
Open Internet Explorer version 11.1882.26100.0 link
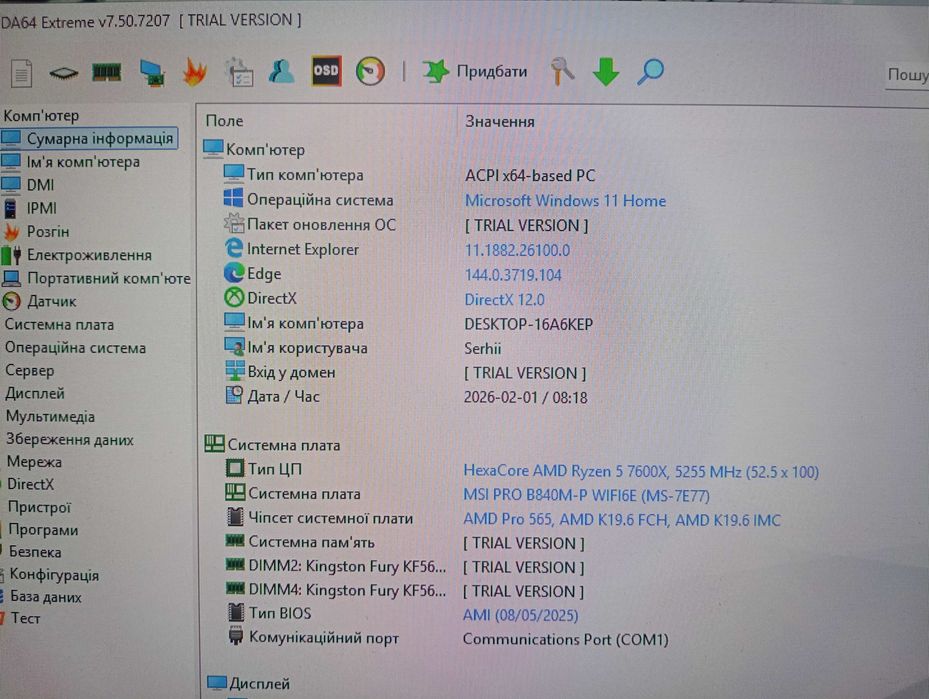517,251
